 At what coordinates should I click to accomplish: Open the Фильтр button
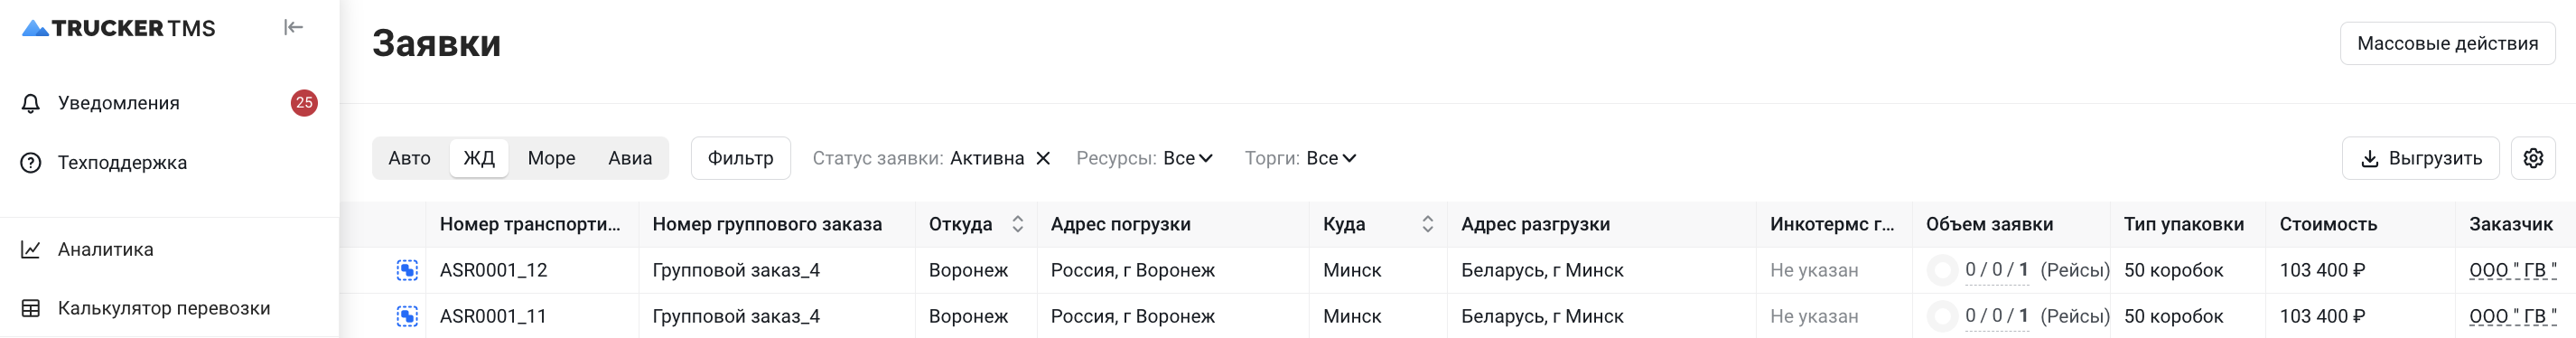click(x=741, y=158)
